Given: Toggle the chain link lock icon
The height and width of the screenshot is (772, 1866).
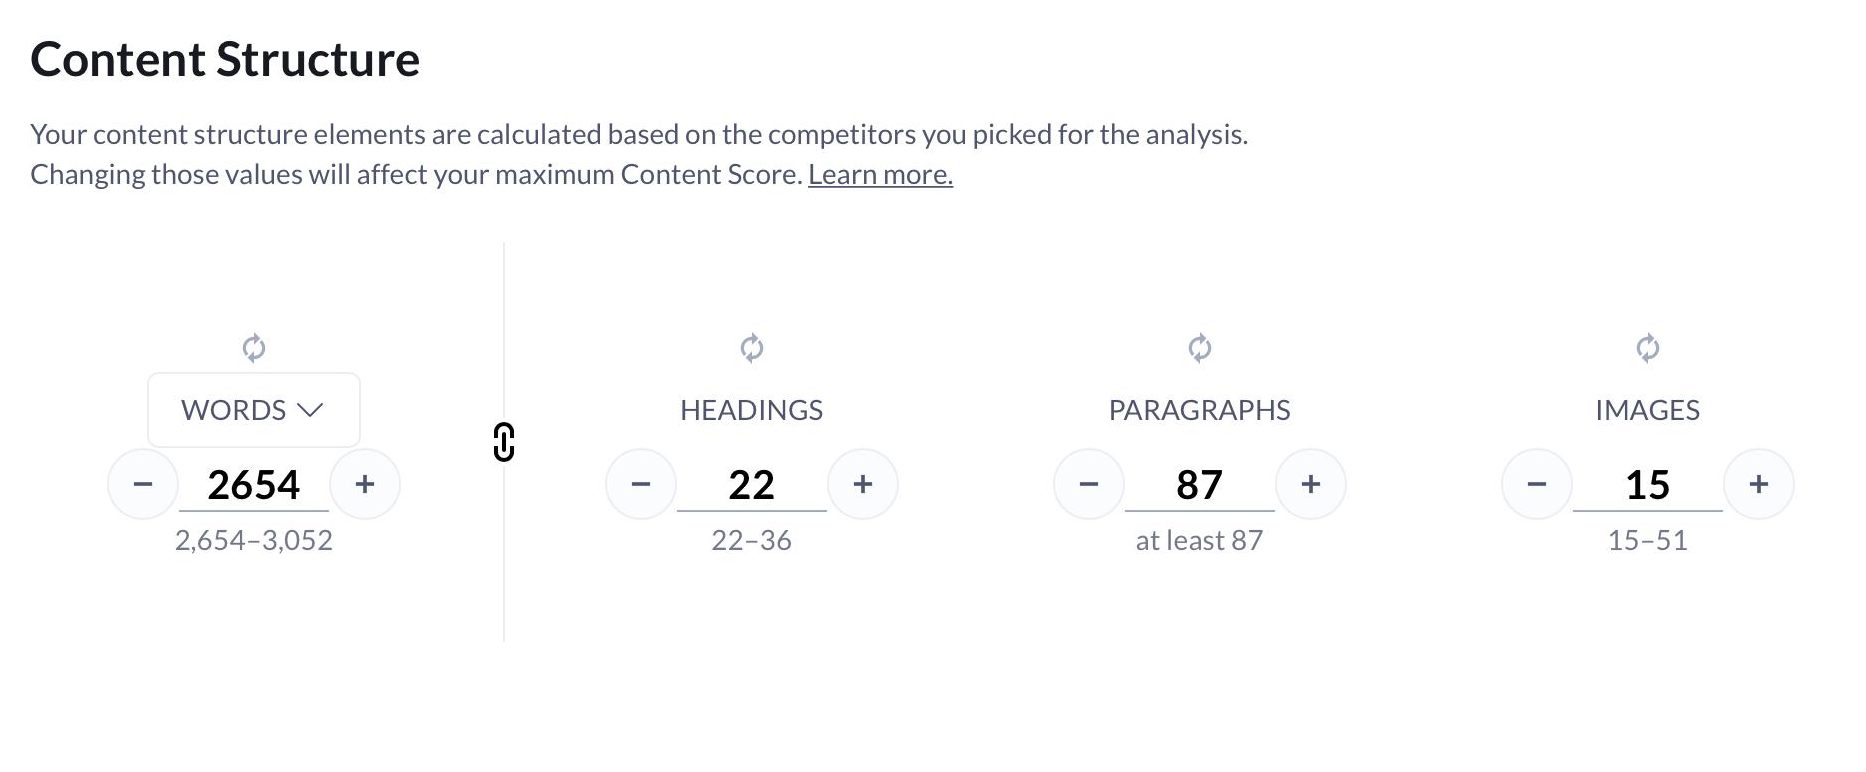Looking at the screenshot, I should pos(504,442).
